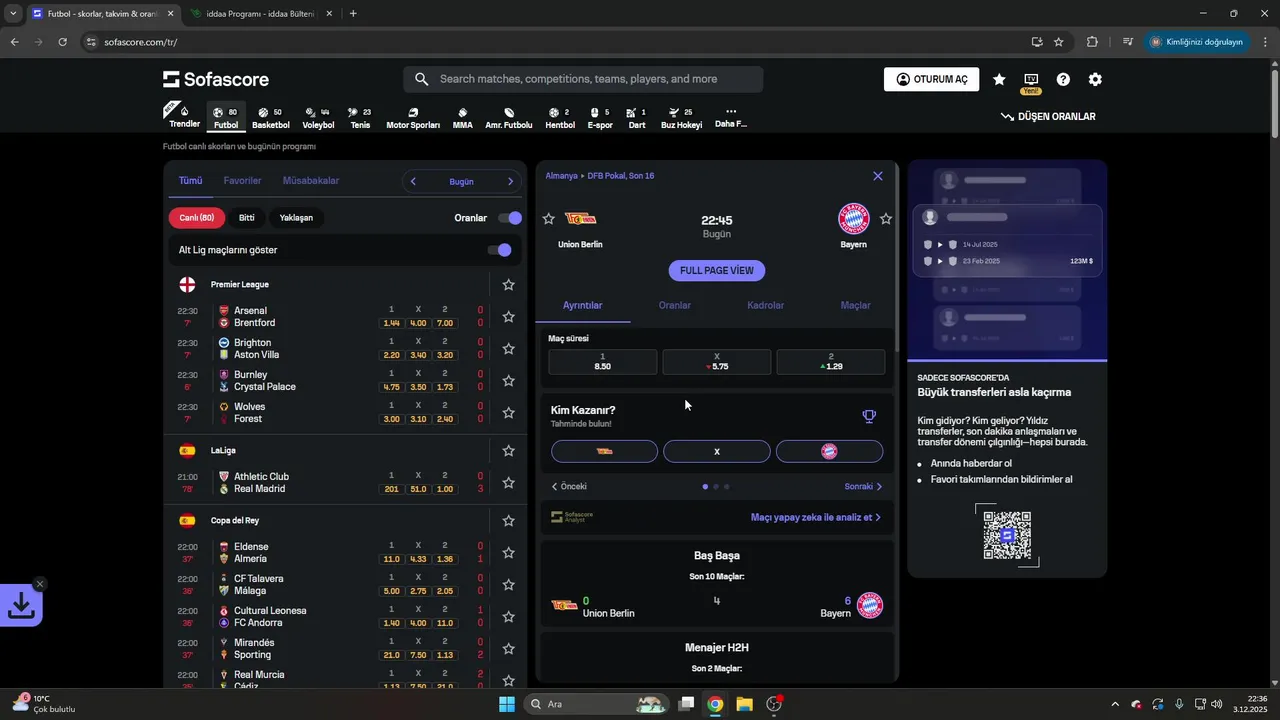
Task: Click the Sofascore search field
Action: 583,79
